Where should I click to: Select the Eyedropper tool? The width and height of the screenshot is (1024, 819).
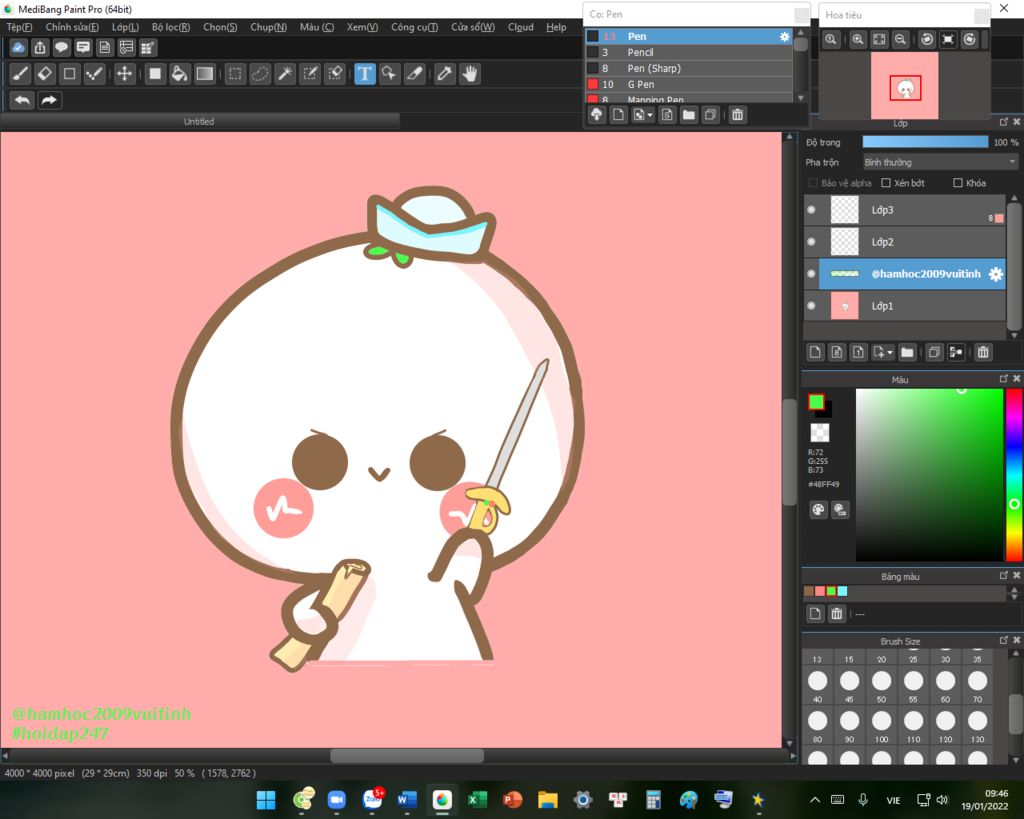coord(445,74)
